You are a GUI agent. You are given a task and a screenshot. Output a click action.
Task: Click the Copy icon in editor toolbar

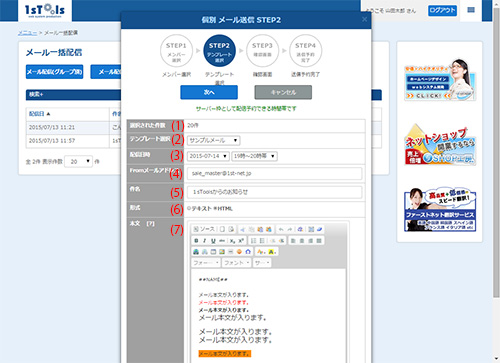click(251, 229)
